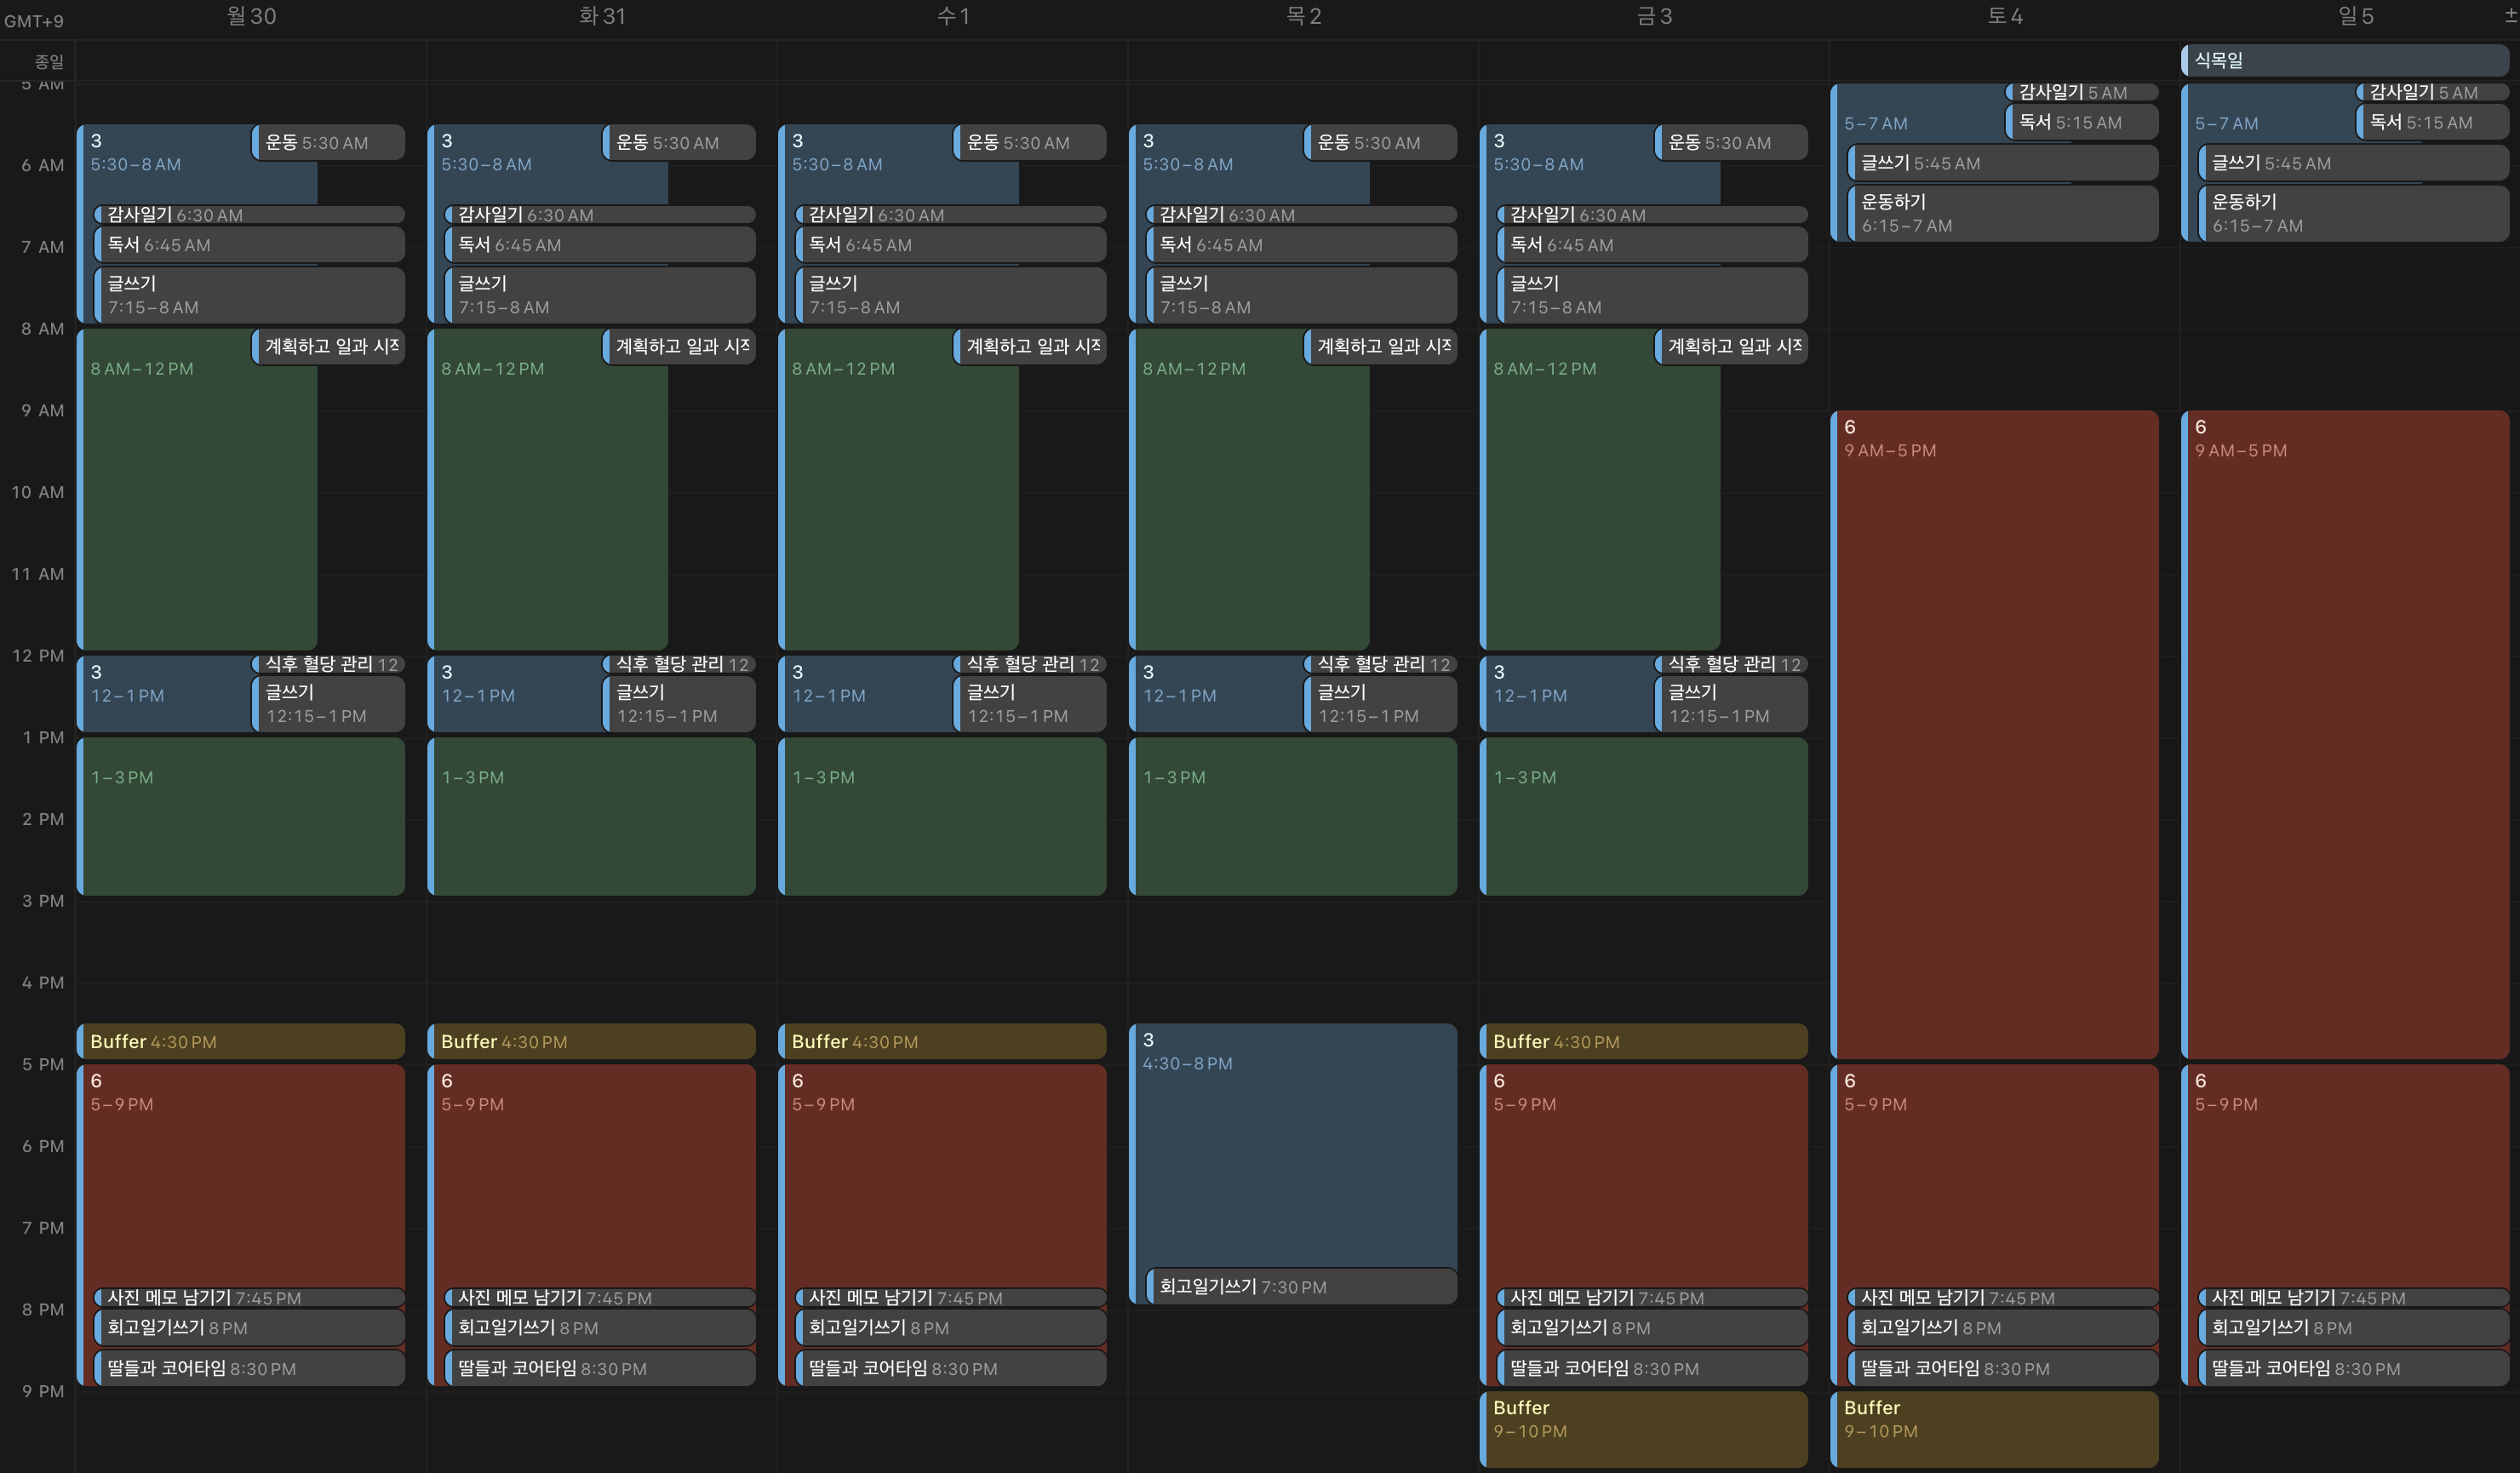Open Tuesday's 운동 5:30 AM event
Viewport: 2520px width, 1473px height.
[x=680, y=143]
